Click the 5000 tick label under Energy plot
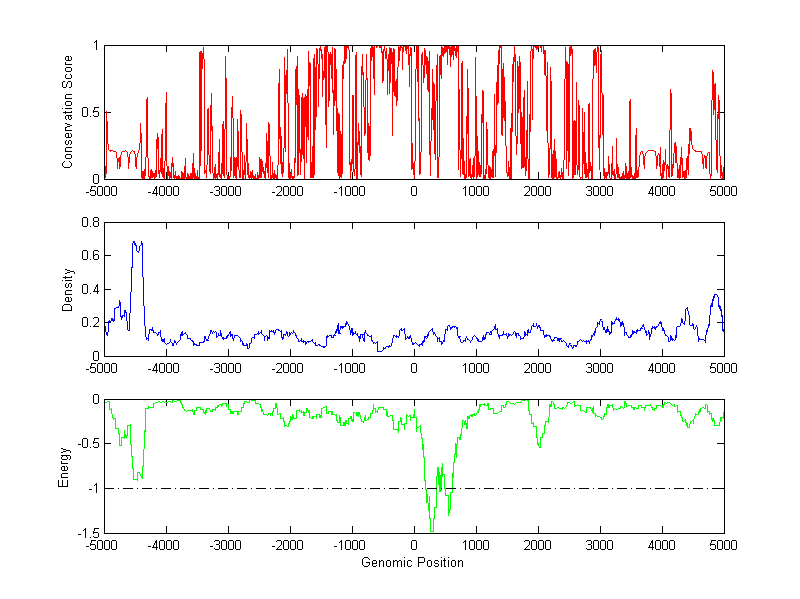 [x=723, y=546]
